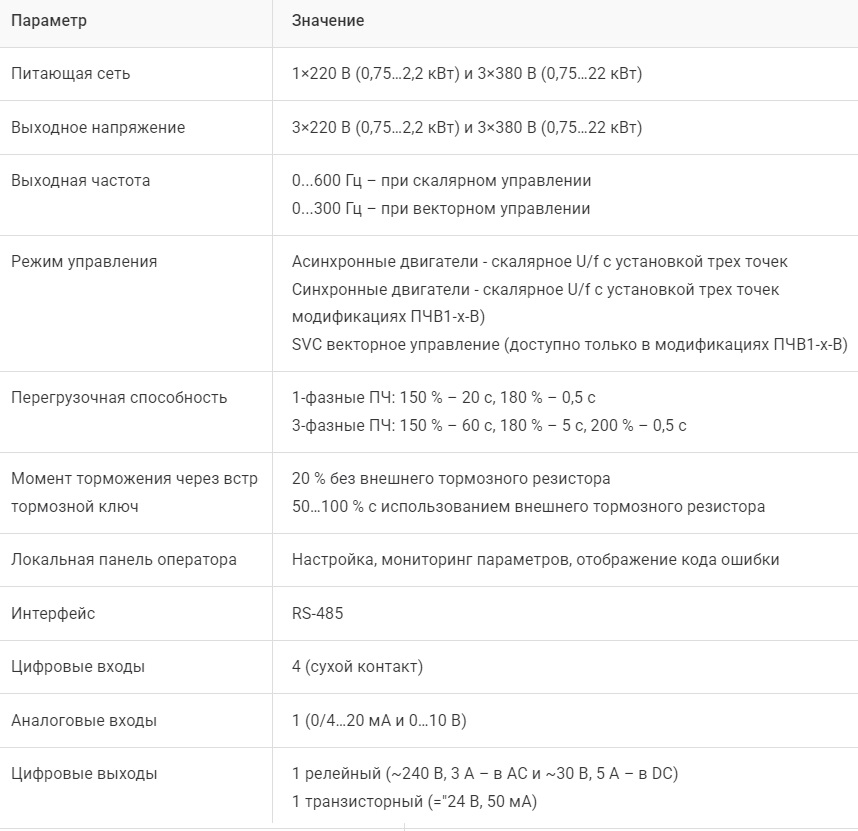The image size is (858, 831).
Task: Click the "3-фазные ПЧ" overload value line
Action: [x=489, y=426]
